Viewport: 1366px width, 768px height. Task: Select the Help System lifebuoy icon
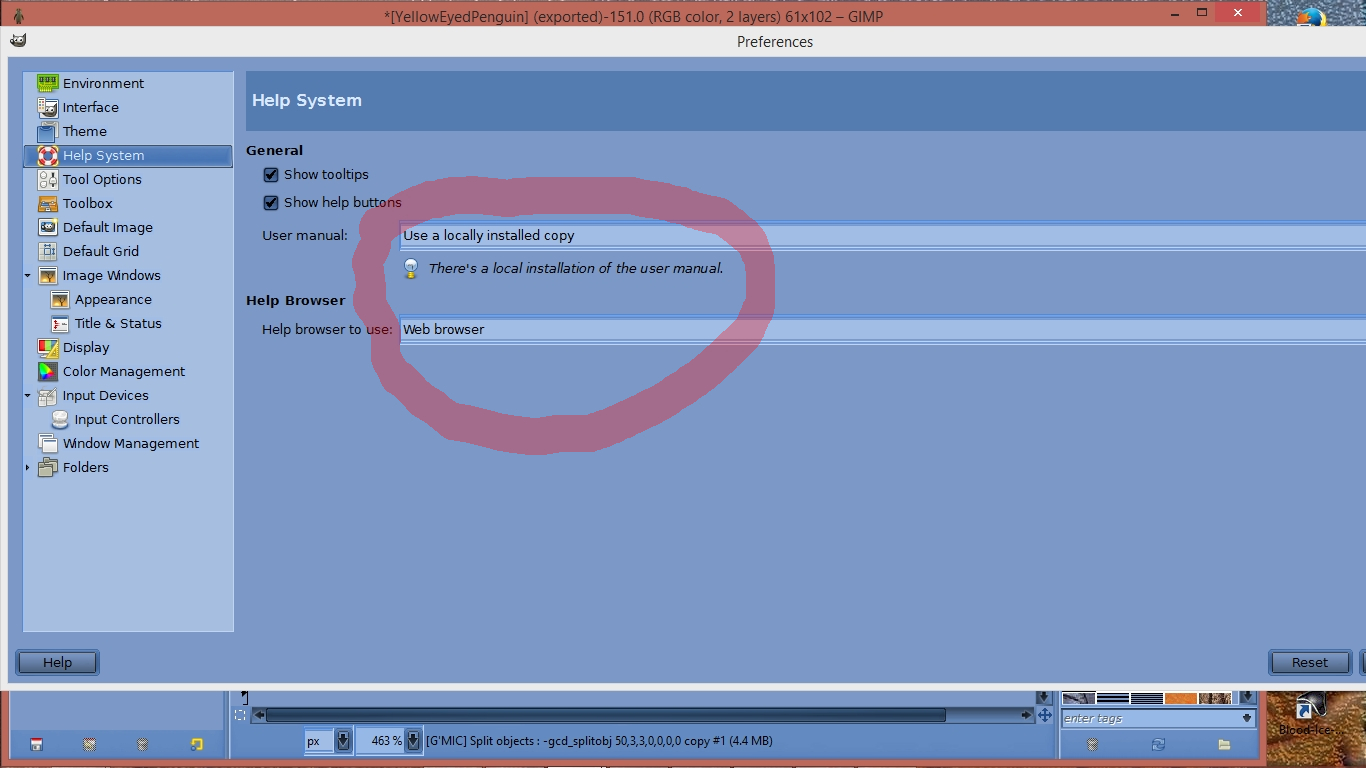[48, 155]
